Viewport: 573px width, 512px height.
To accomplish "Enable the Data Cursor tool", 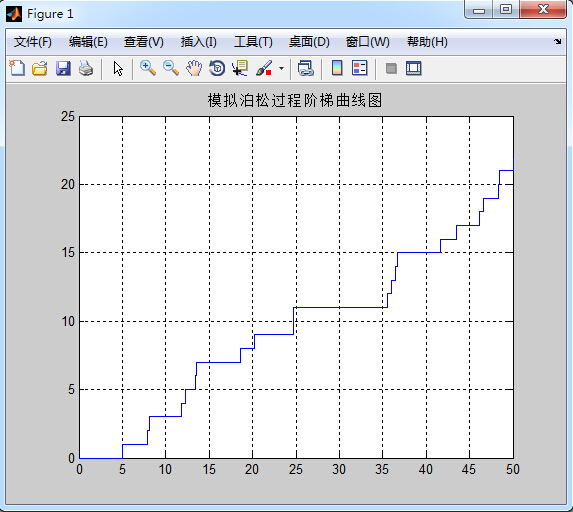I will pos(240,68).
